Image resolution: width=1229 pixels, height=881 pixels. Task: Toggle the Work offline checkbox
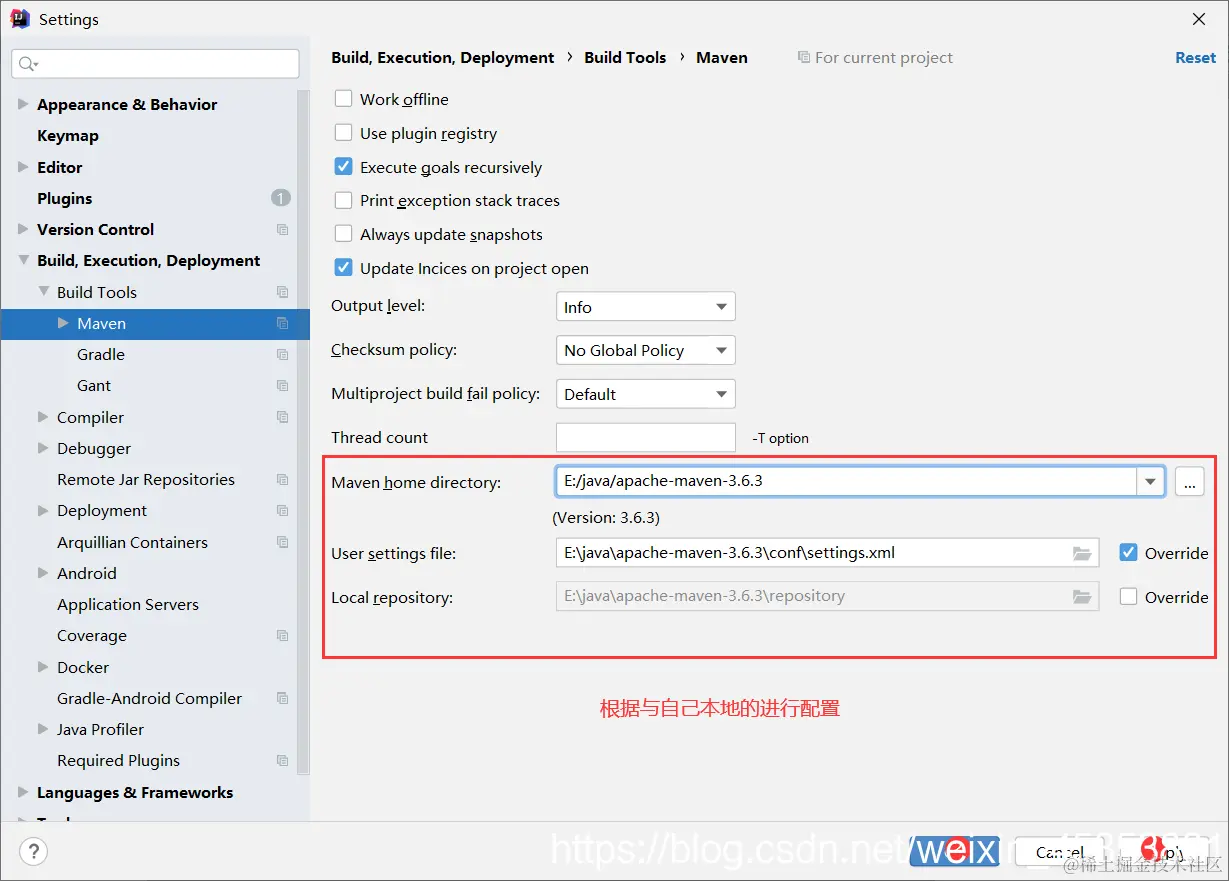343,99
